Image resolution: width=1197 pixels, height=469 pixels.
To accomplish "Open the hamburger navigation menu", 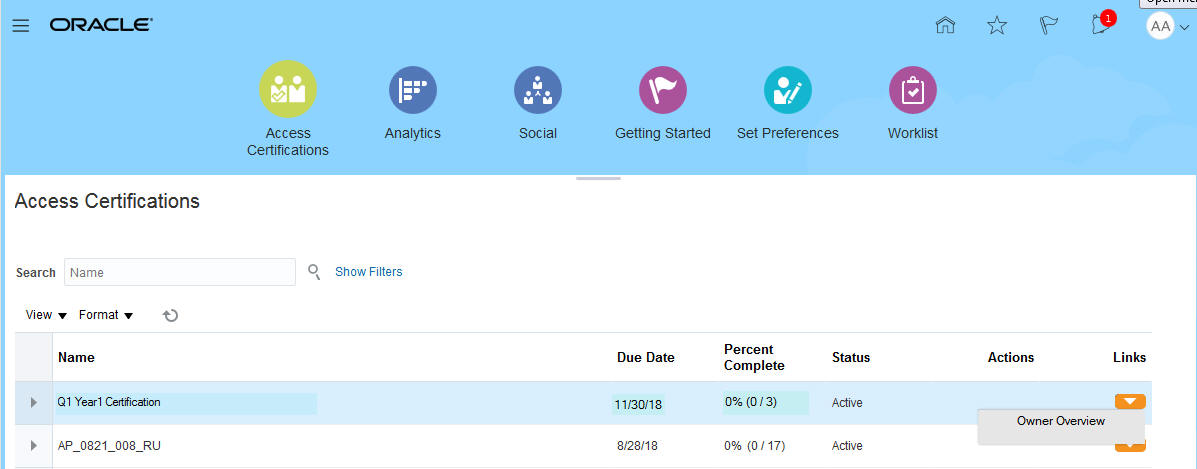I will [x=20, y=25].
